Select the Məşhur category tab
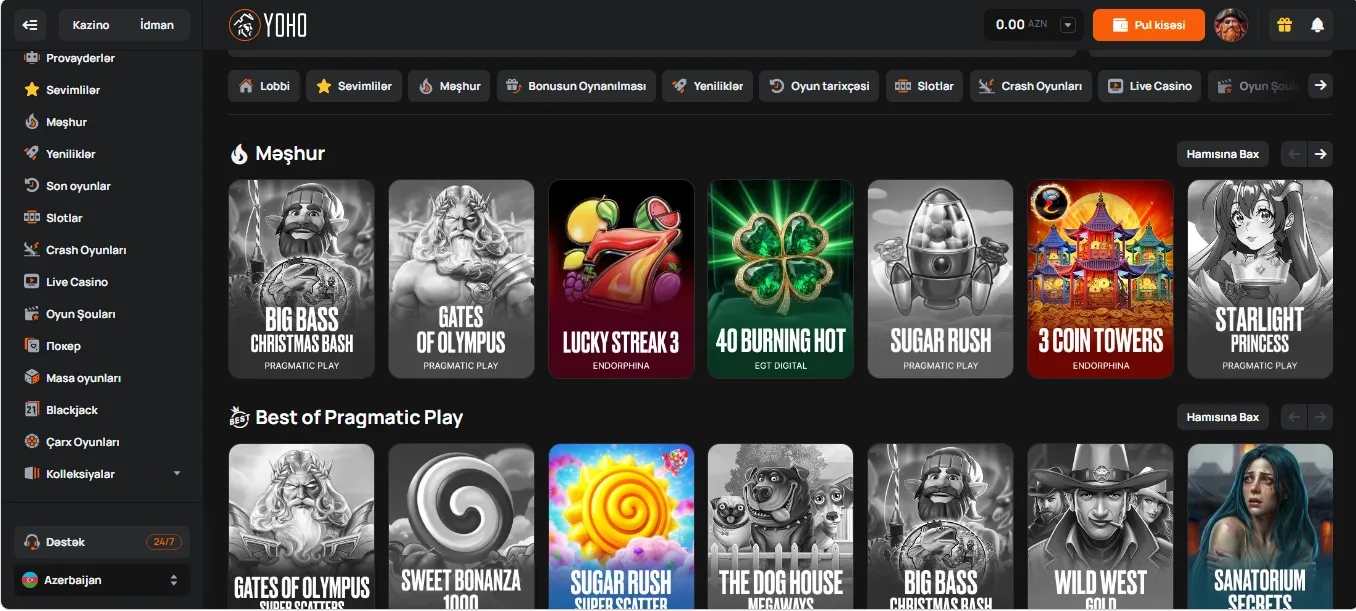1356x611 pixels. click(x=450, y=86)
